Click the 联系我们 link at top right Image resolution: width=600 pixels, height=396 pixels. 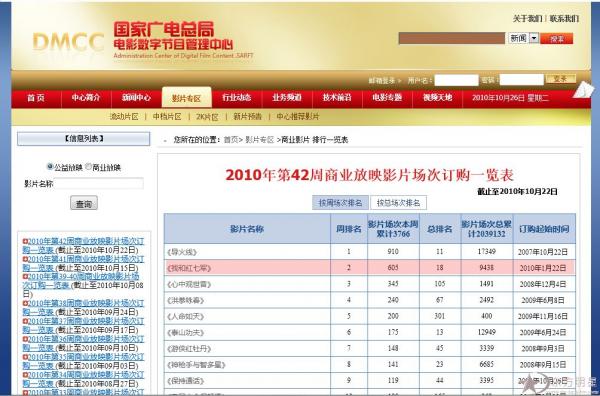tap(564, 18)
